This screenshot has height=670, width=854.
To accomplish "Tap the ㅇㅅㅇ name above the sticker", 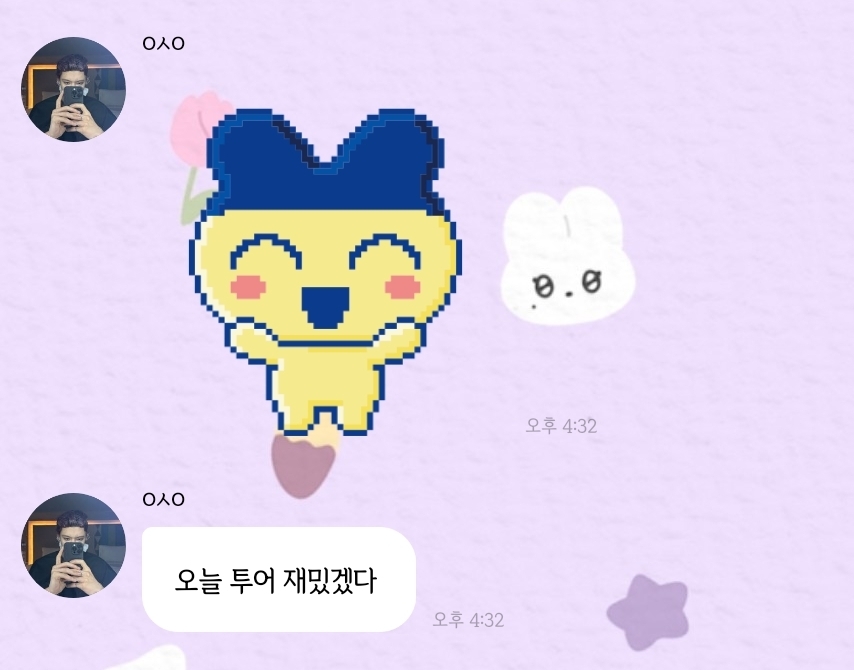I will pos(163,44).
